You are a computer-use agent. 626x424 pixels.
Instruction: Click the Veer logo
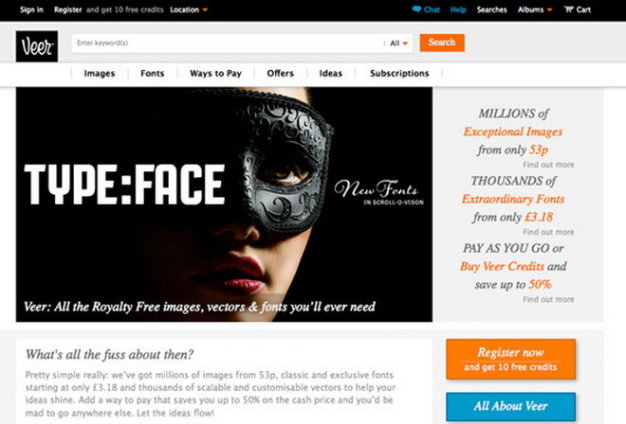(x=37, y=46)
